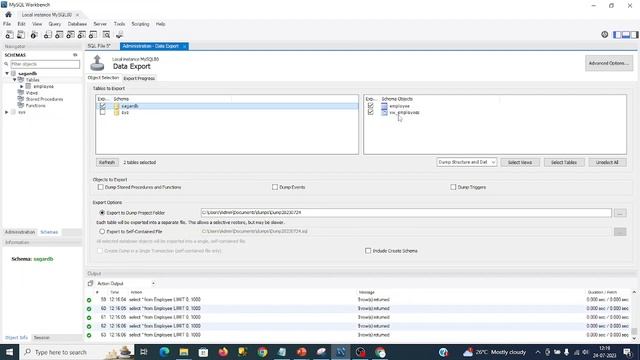Collapse the Tables node under sagardb
Viewport: 640px width, 360px height.
coord(14,80)
